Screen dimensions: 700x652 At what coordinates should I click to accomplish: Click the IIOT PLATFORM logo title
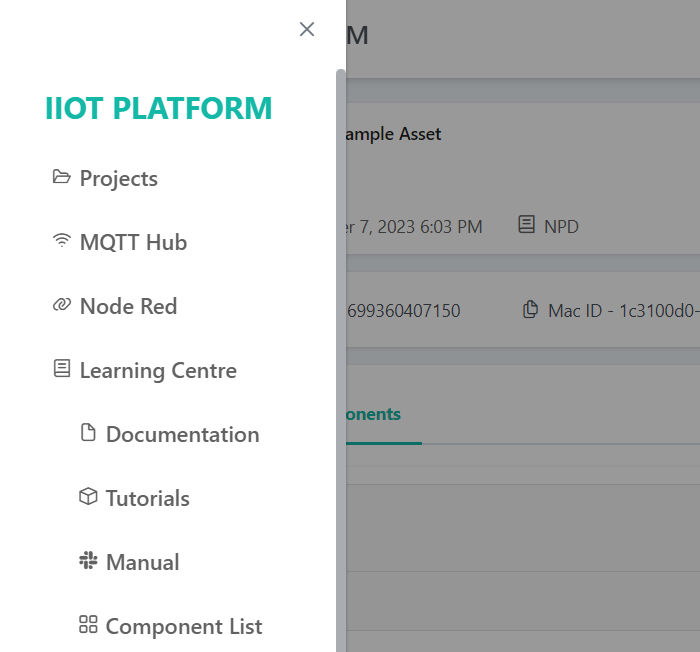[158, 109]
